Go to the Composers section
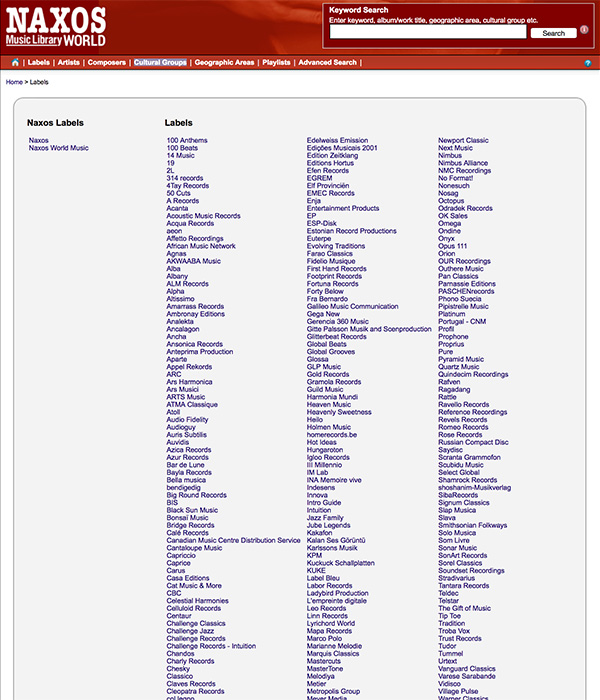Image resolution: width=600 pixels, height=700 pixels. coord(107,62)
